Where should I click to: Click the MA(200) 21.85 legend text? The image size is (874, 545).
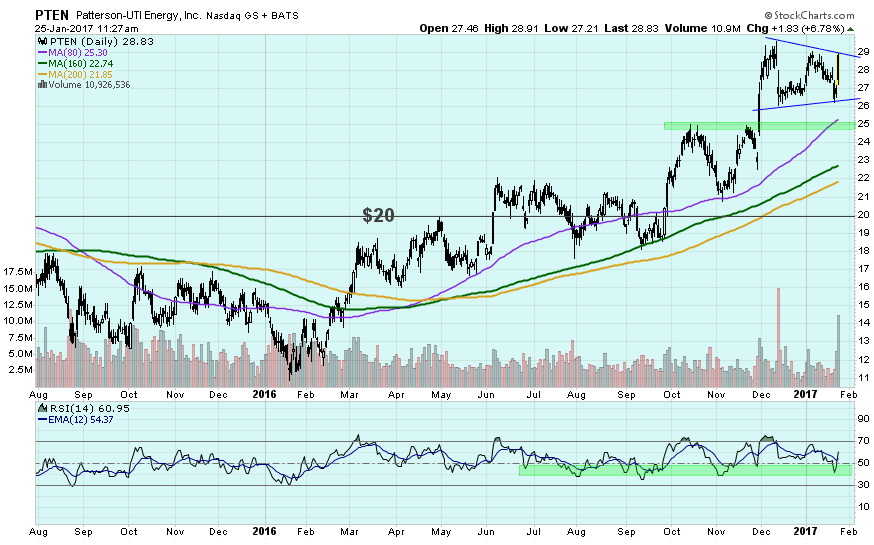click(x=80, y=75)
